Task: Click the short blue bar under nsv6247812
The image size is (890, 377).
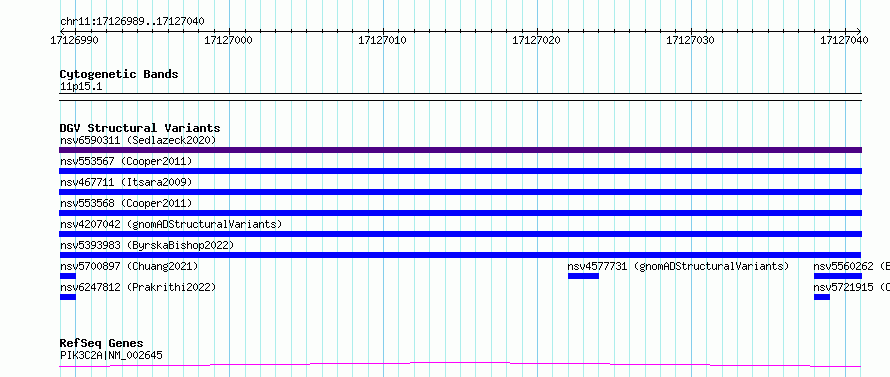Action: [x=68, y=297]
